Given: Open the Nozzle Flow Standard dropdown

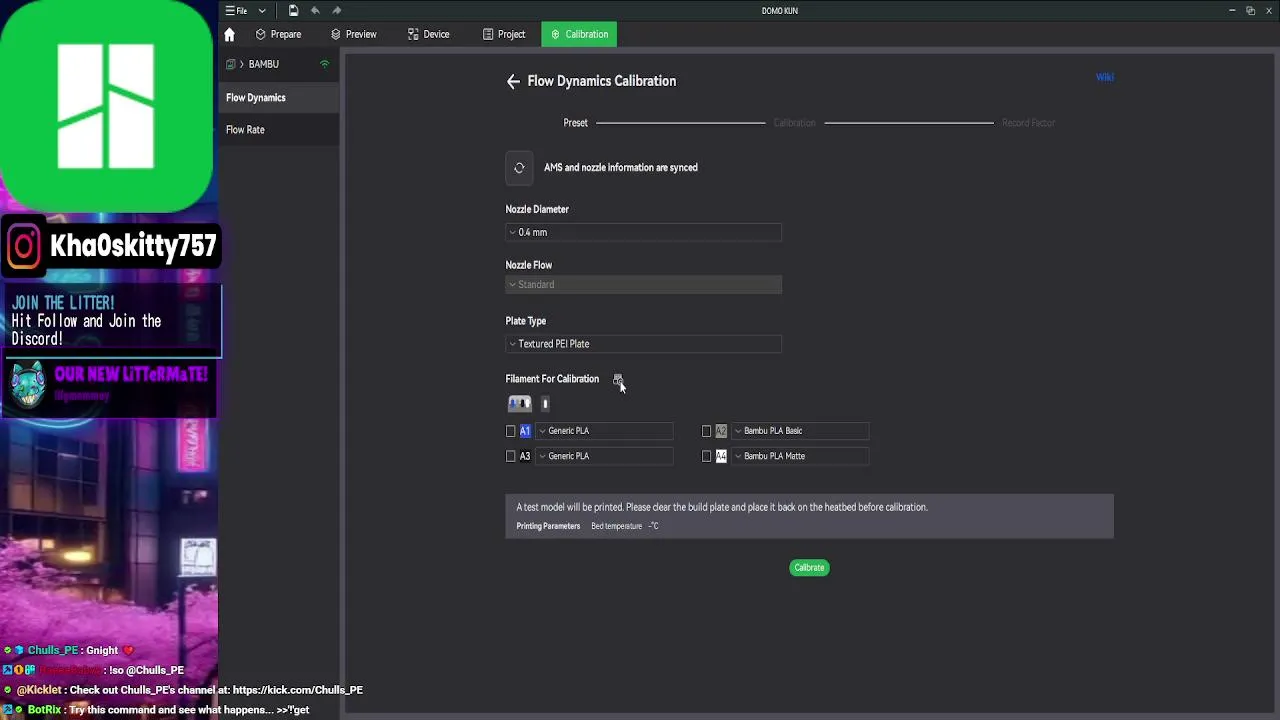Looking at the screenshot, I should click(x=643, y=285).
